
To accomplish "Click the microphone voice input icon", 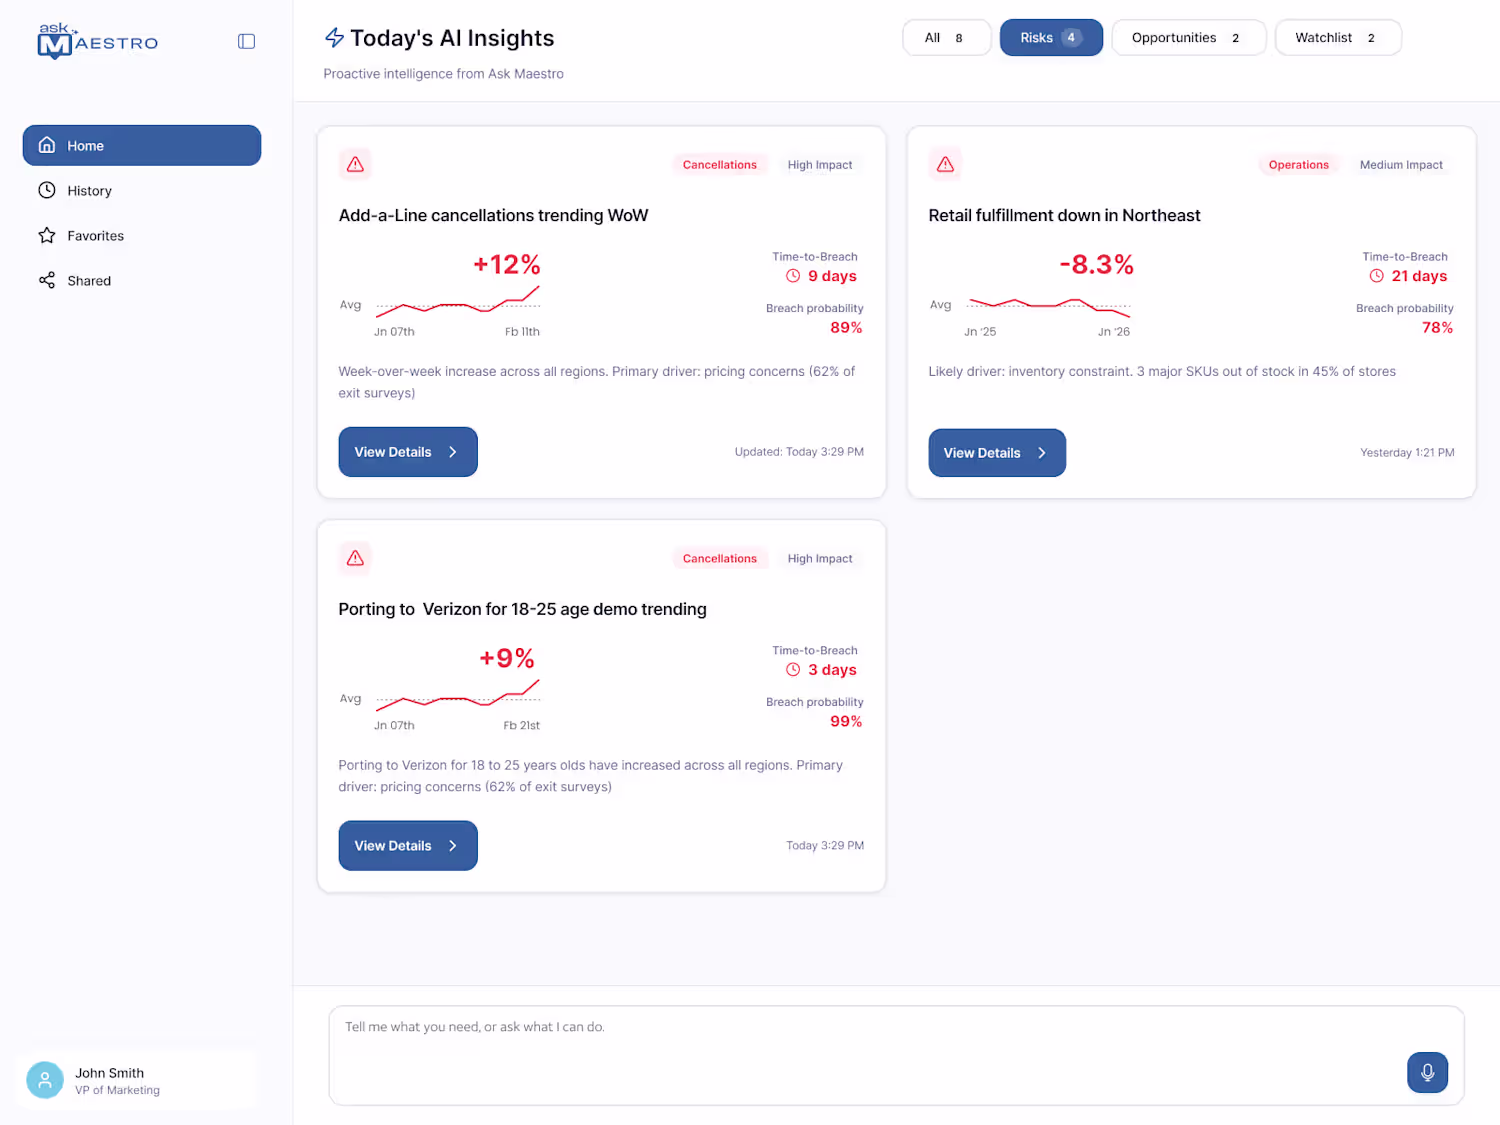I will pos(1427,1072).
